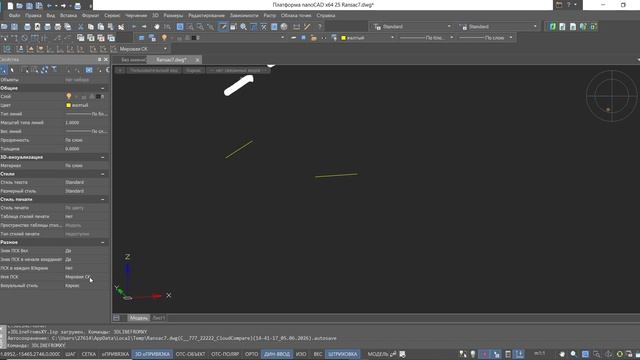Toggle СЕТКА grid mode in status bar
The height and width of the screenshot is (360, 640).
(89, 354)
